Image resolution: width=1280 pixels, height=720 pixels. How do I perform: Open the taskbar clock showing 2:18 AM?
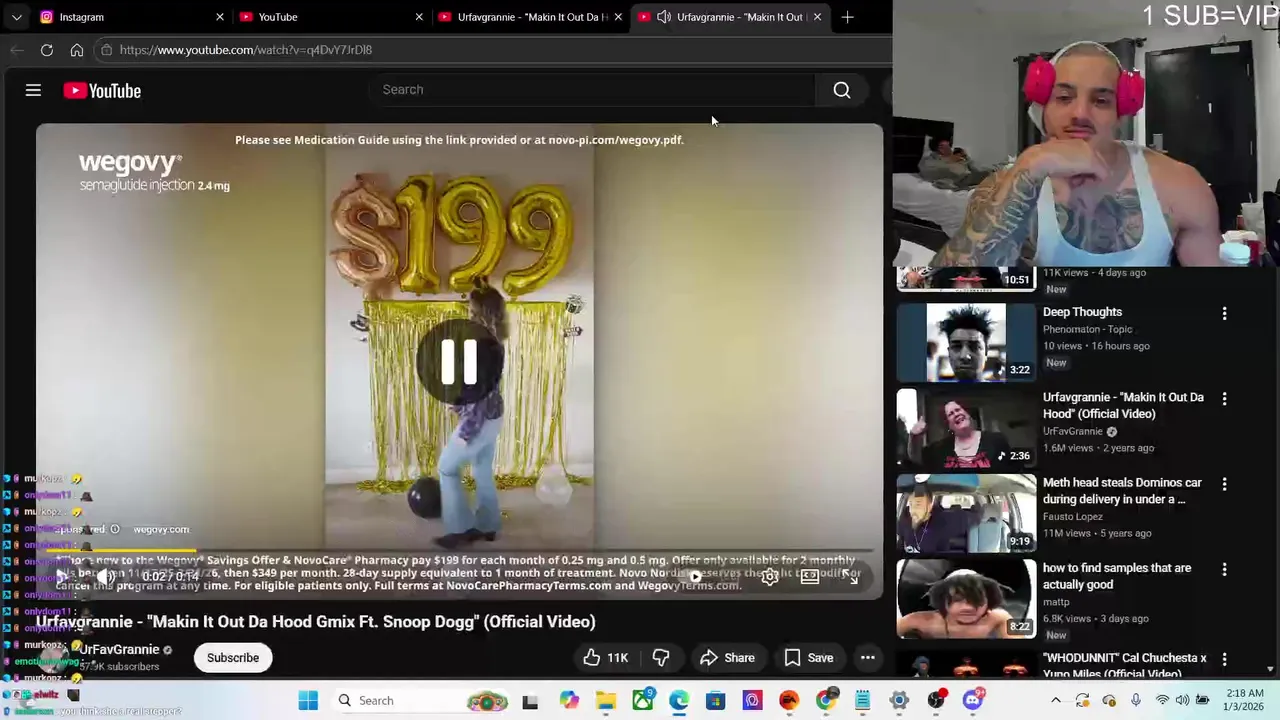1245,700
